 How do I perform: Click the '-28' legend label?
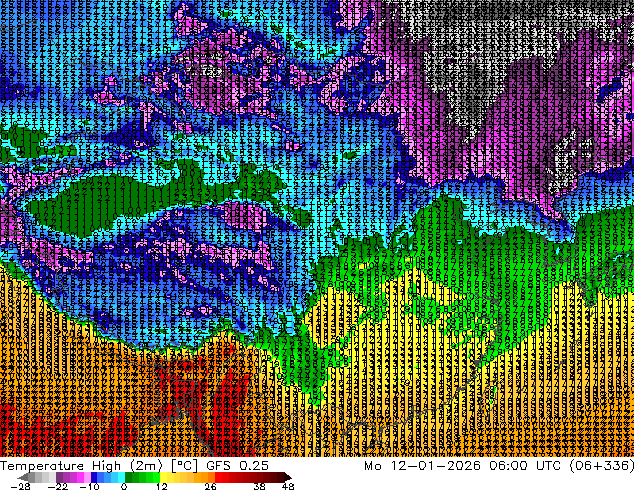pyautogui.click(x=20, y=486)
